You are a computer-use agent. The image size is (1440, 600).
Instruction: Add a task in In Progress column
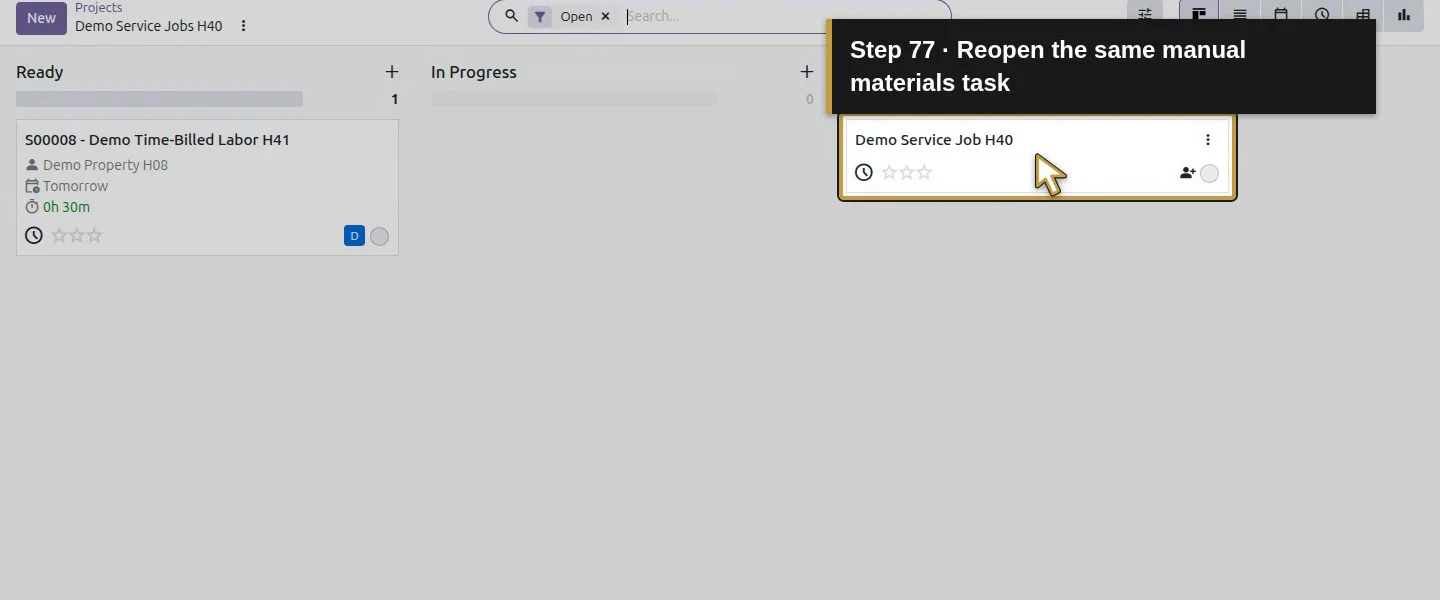point(807,72)
